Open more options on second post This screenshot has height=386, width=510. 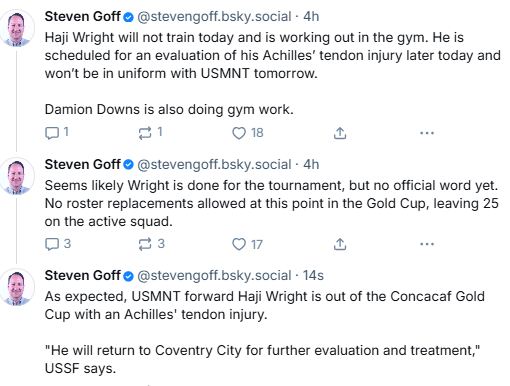[x=427, y=244]
